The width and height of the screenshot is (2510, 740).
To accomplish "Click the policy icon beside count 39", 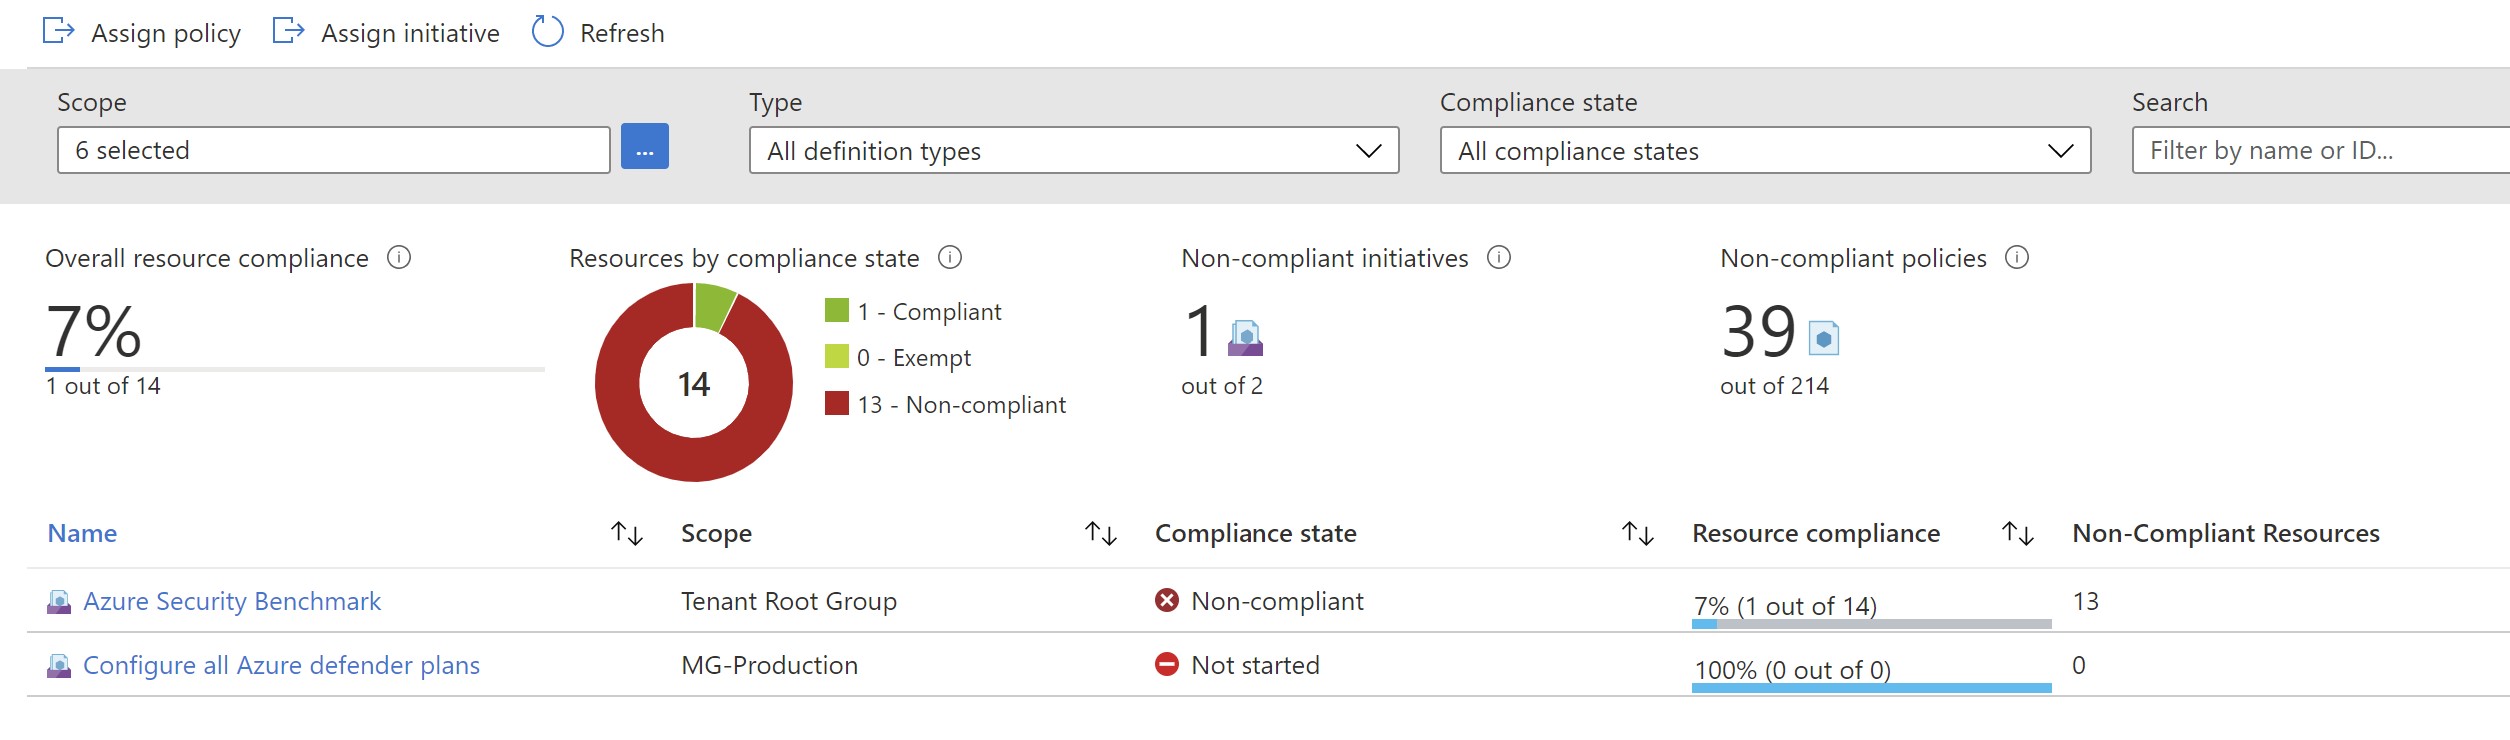I will 1824,338.
